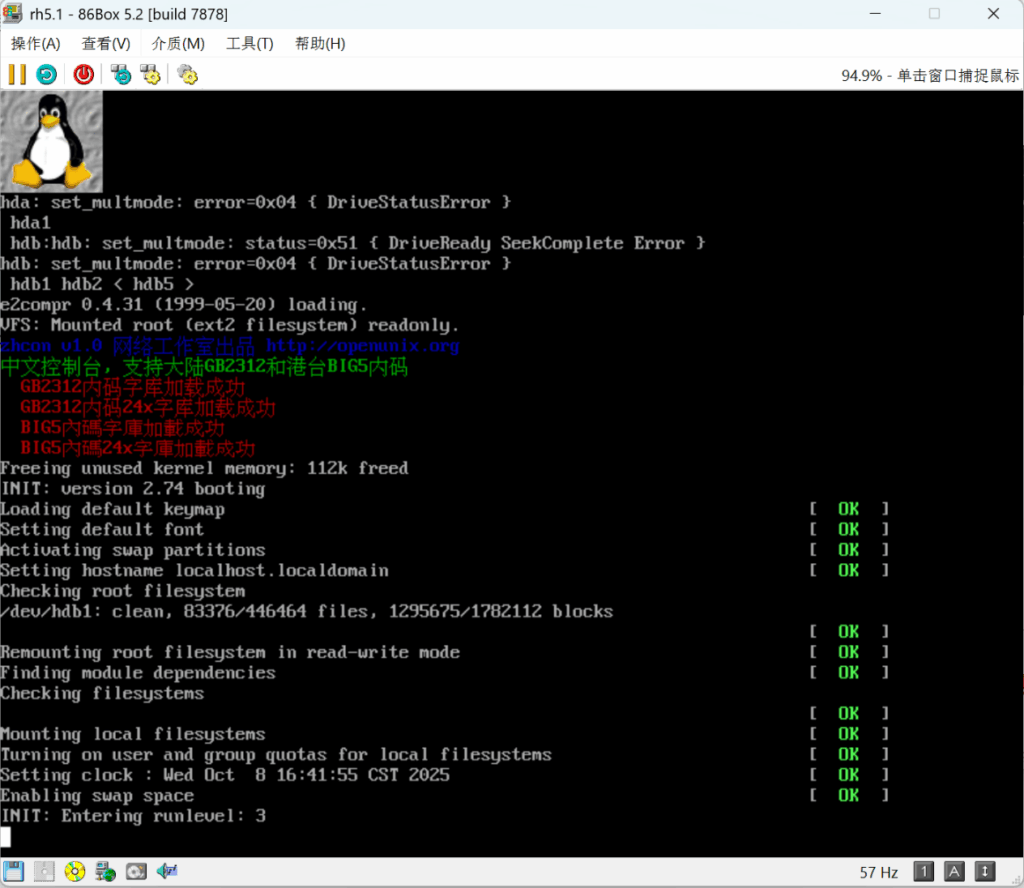The image size is (1024, 888).
Task: Expand the 工具(T) tools menu
Action: click(x=250, y=43)
